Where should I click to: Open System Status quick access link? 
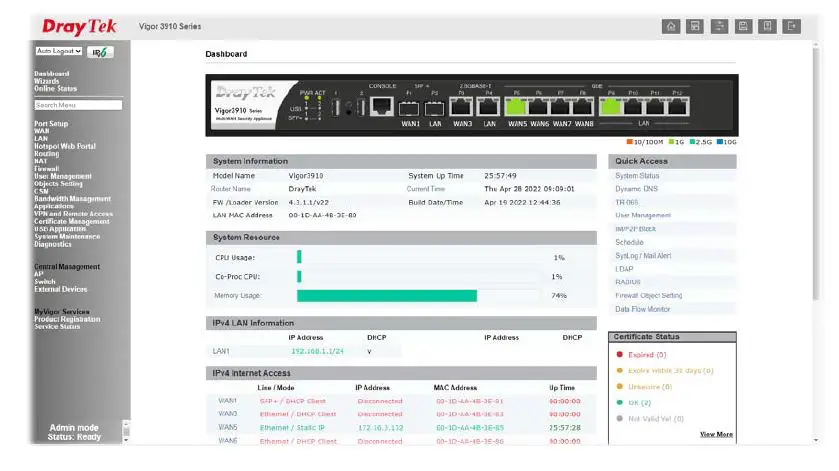(x=637, y=176)
